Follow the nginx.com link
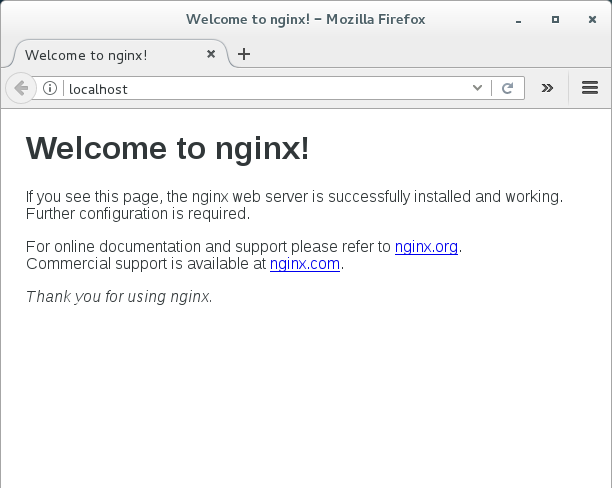 click(x=305, y=264)
